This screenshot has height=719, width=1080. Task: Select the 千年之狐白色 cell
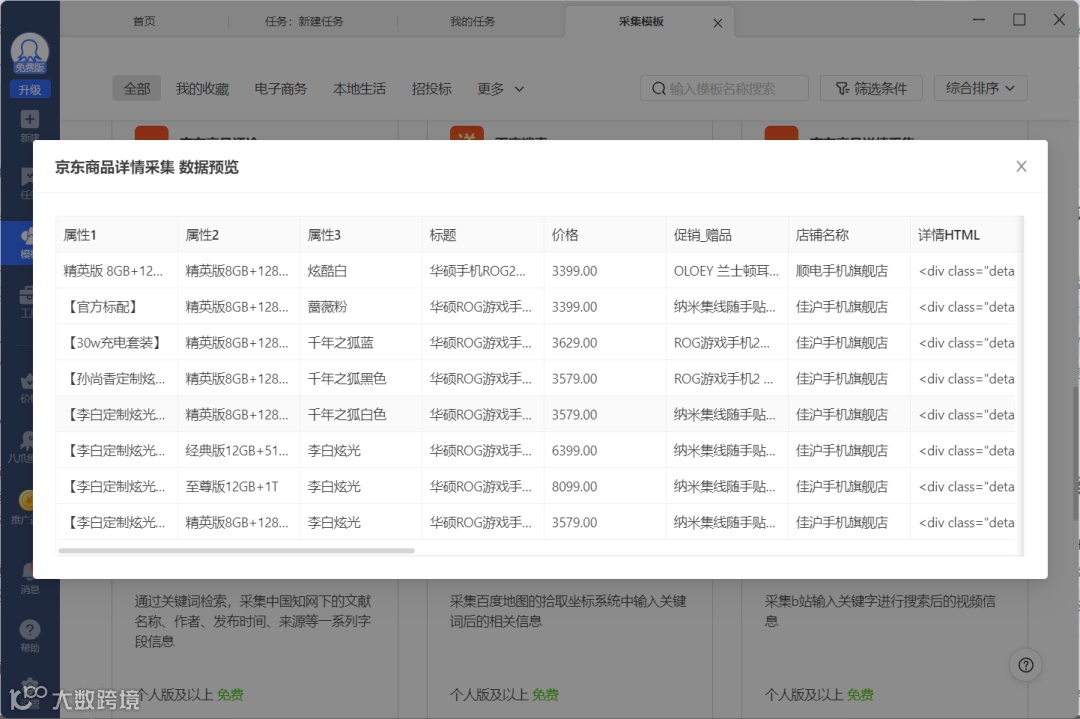tap(360, 415)
